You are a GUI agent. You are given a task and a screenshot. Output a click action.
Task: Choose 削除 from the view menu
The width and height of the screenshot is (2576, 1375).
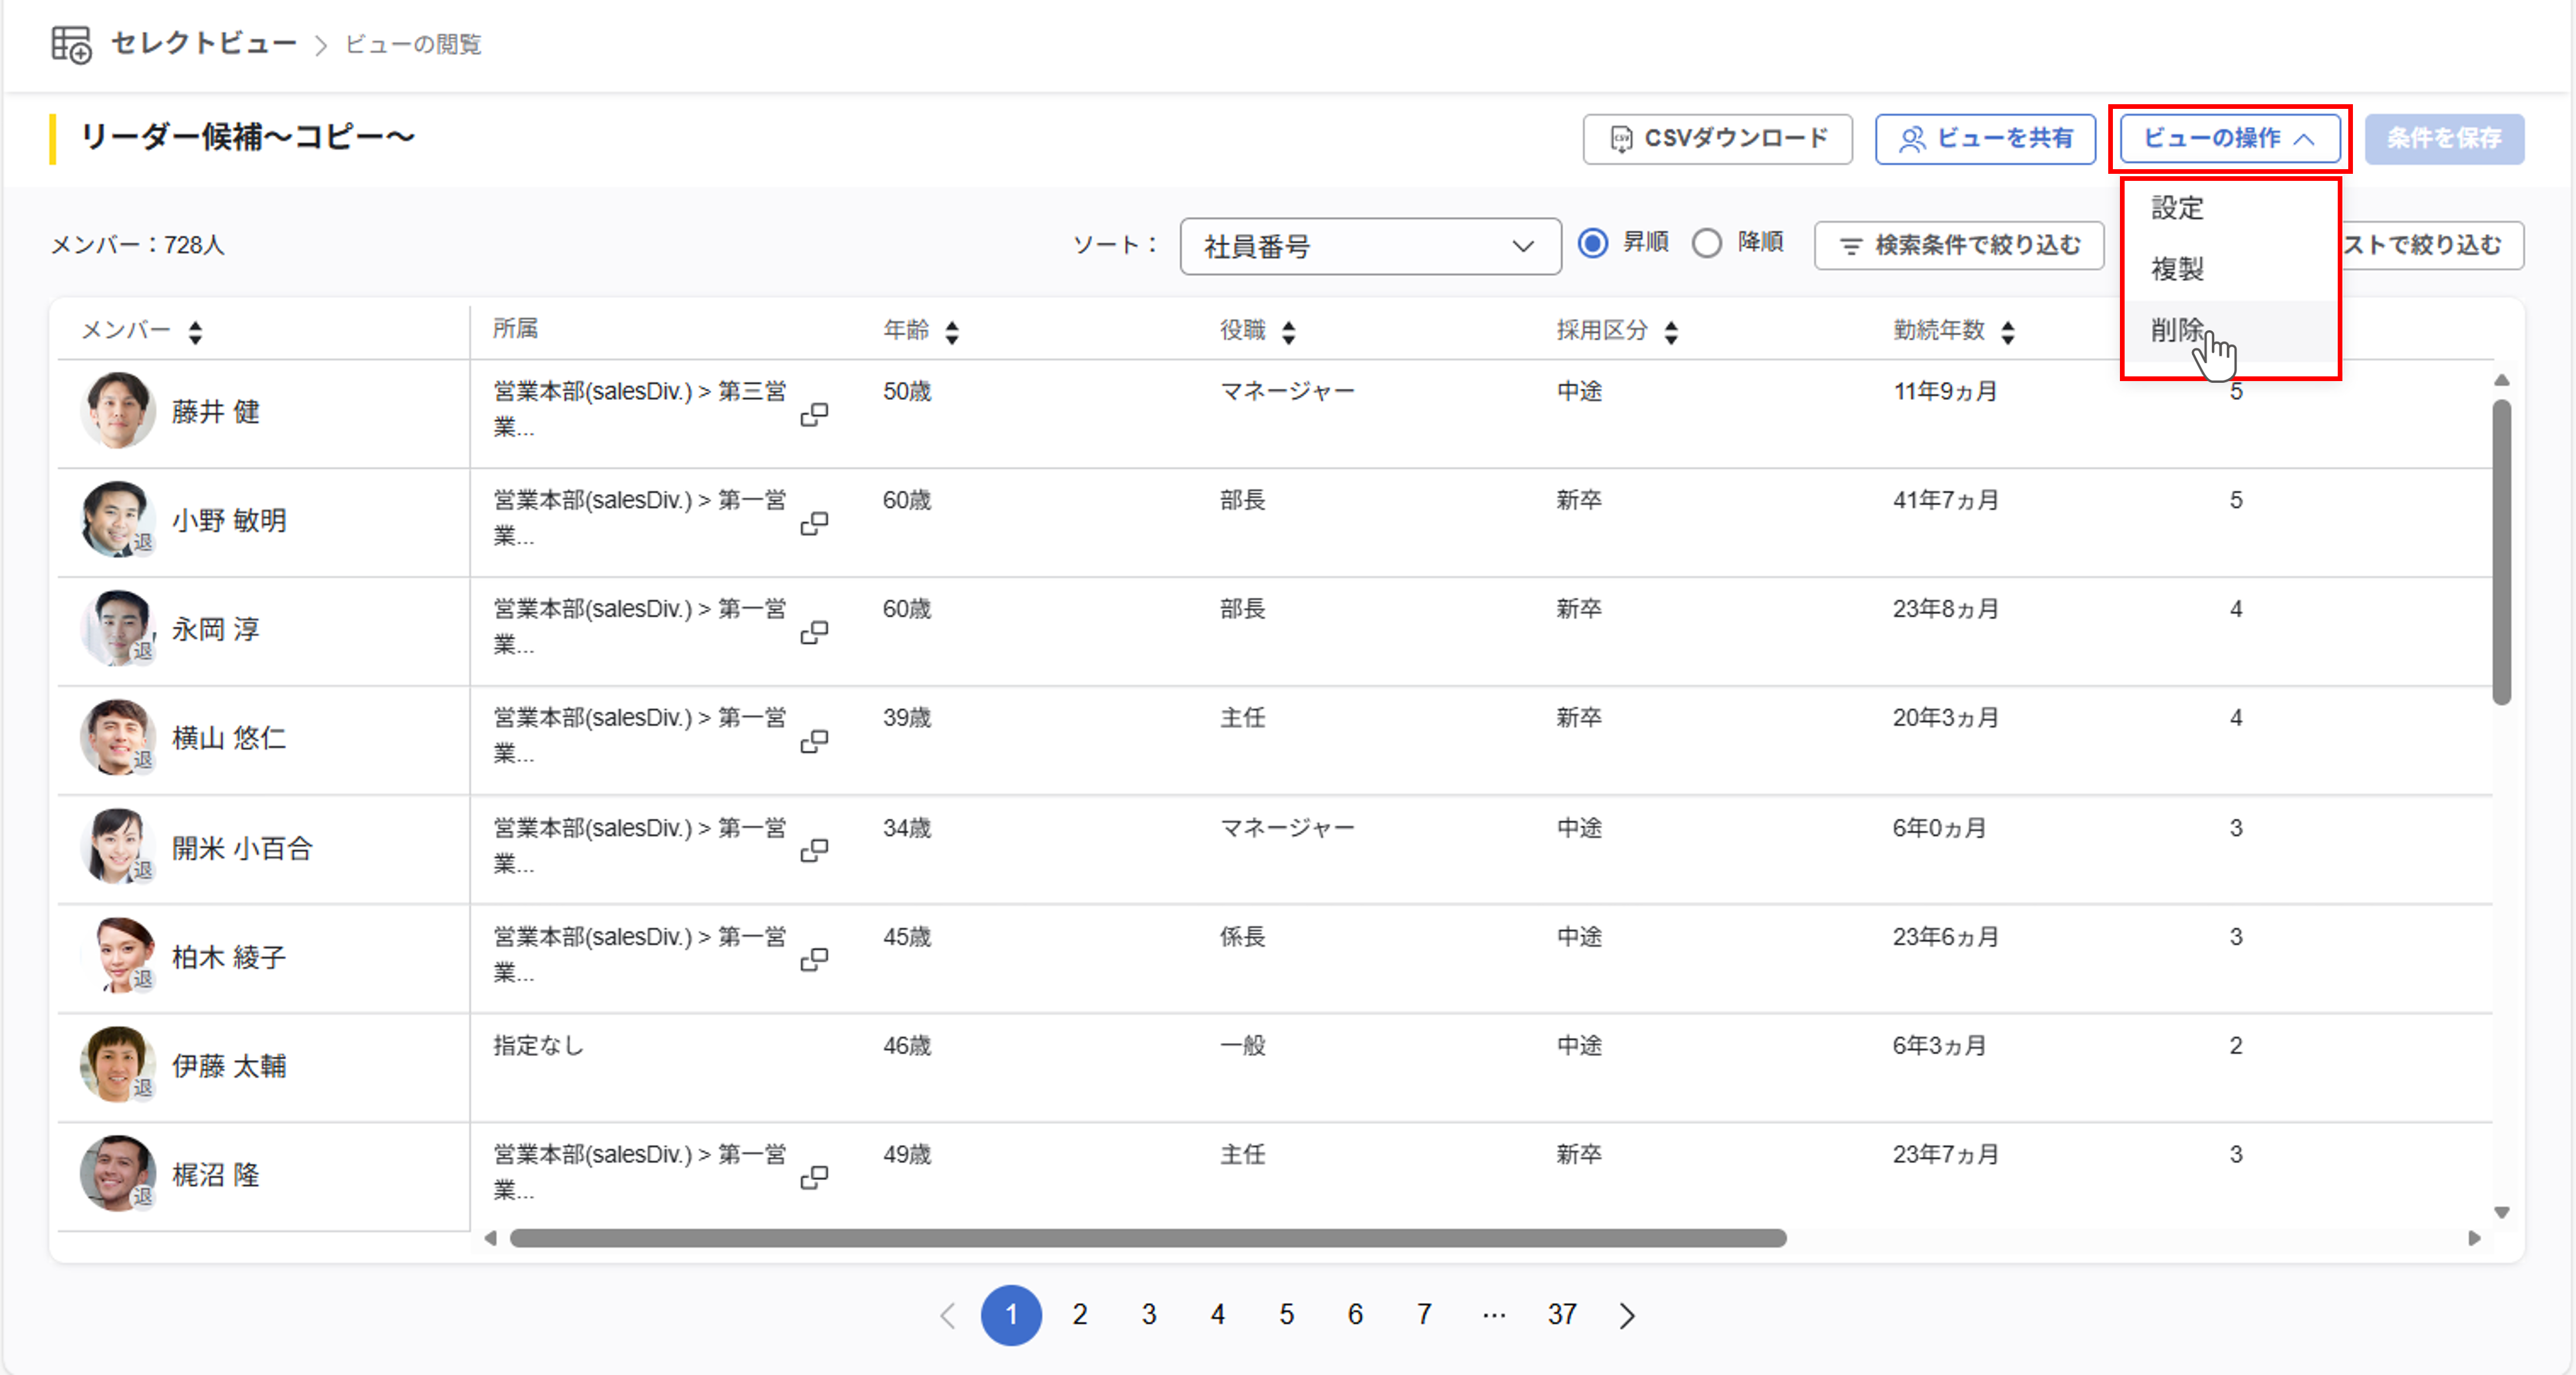click(x=2178, y=330)
